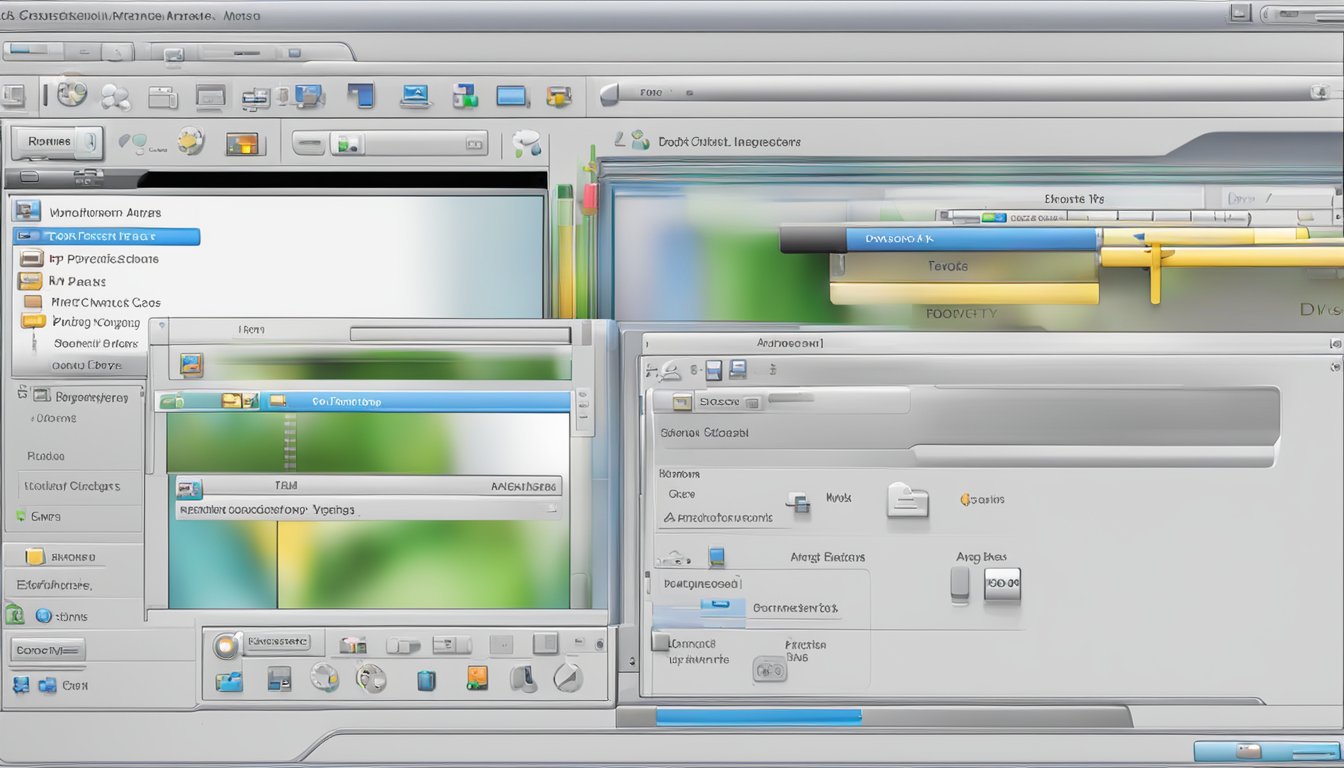The image size is (1344, 768).
Task: Select RN Paars in the left list
Action: pos(78,281)
